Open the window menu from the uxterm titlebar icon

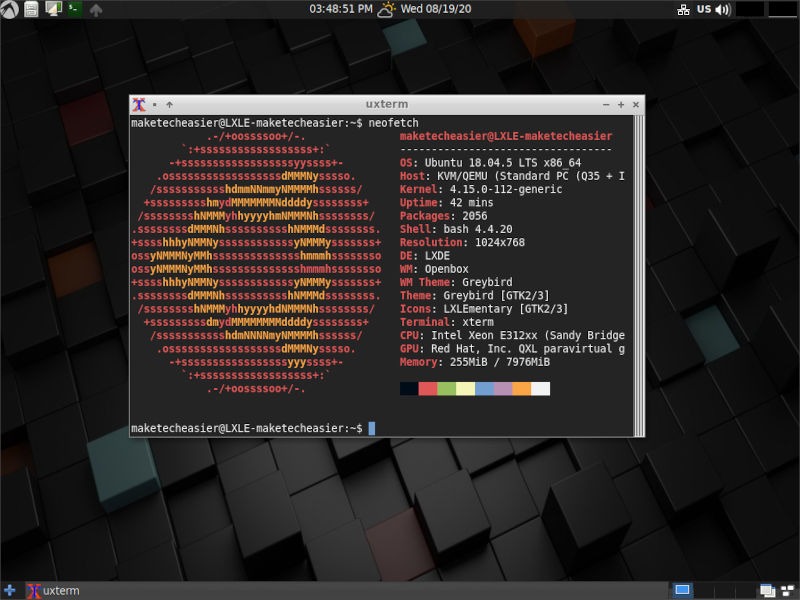click(138, 104)
